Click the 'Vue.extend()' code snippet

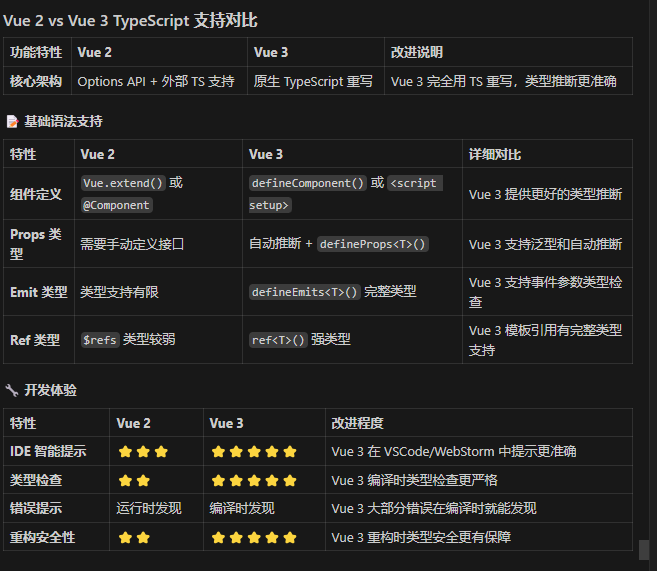point(123,183)
